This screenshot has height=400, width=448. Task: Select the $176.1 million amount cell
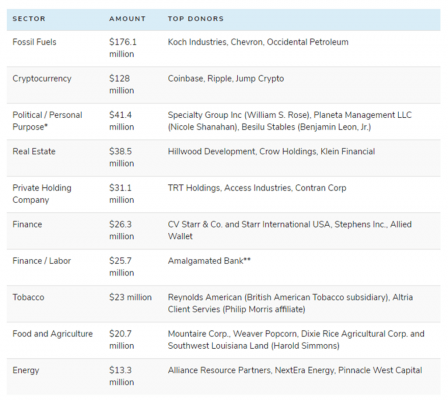(123, 48)
